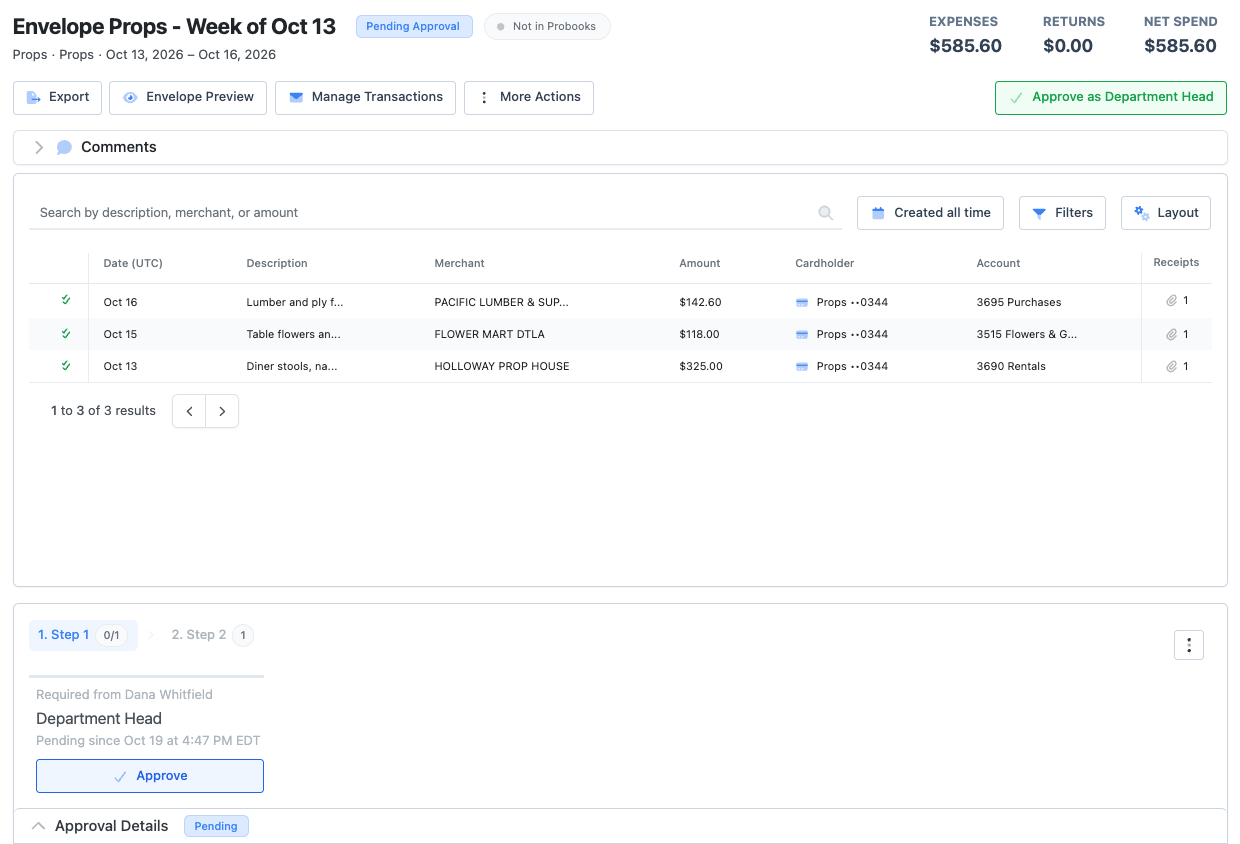Sort by Amount column header
1240x844 pixels.
(x=700, y=264)
